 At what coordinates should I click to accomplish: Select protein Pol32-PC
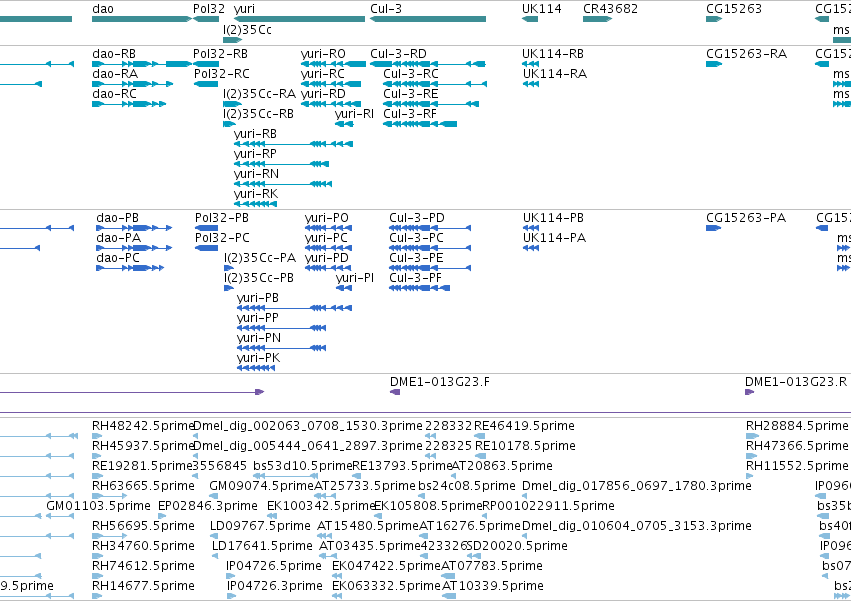(222, 238)
